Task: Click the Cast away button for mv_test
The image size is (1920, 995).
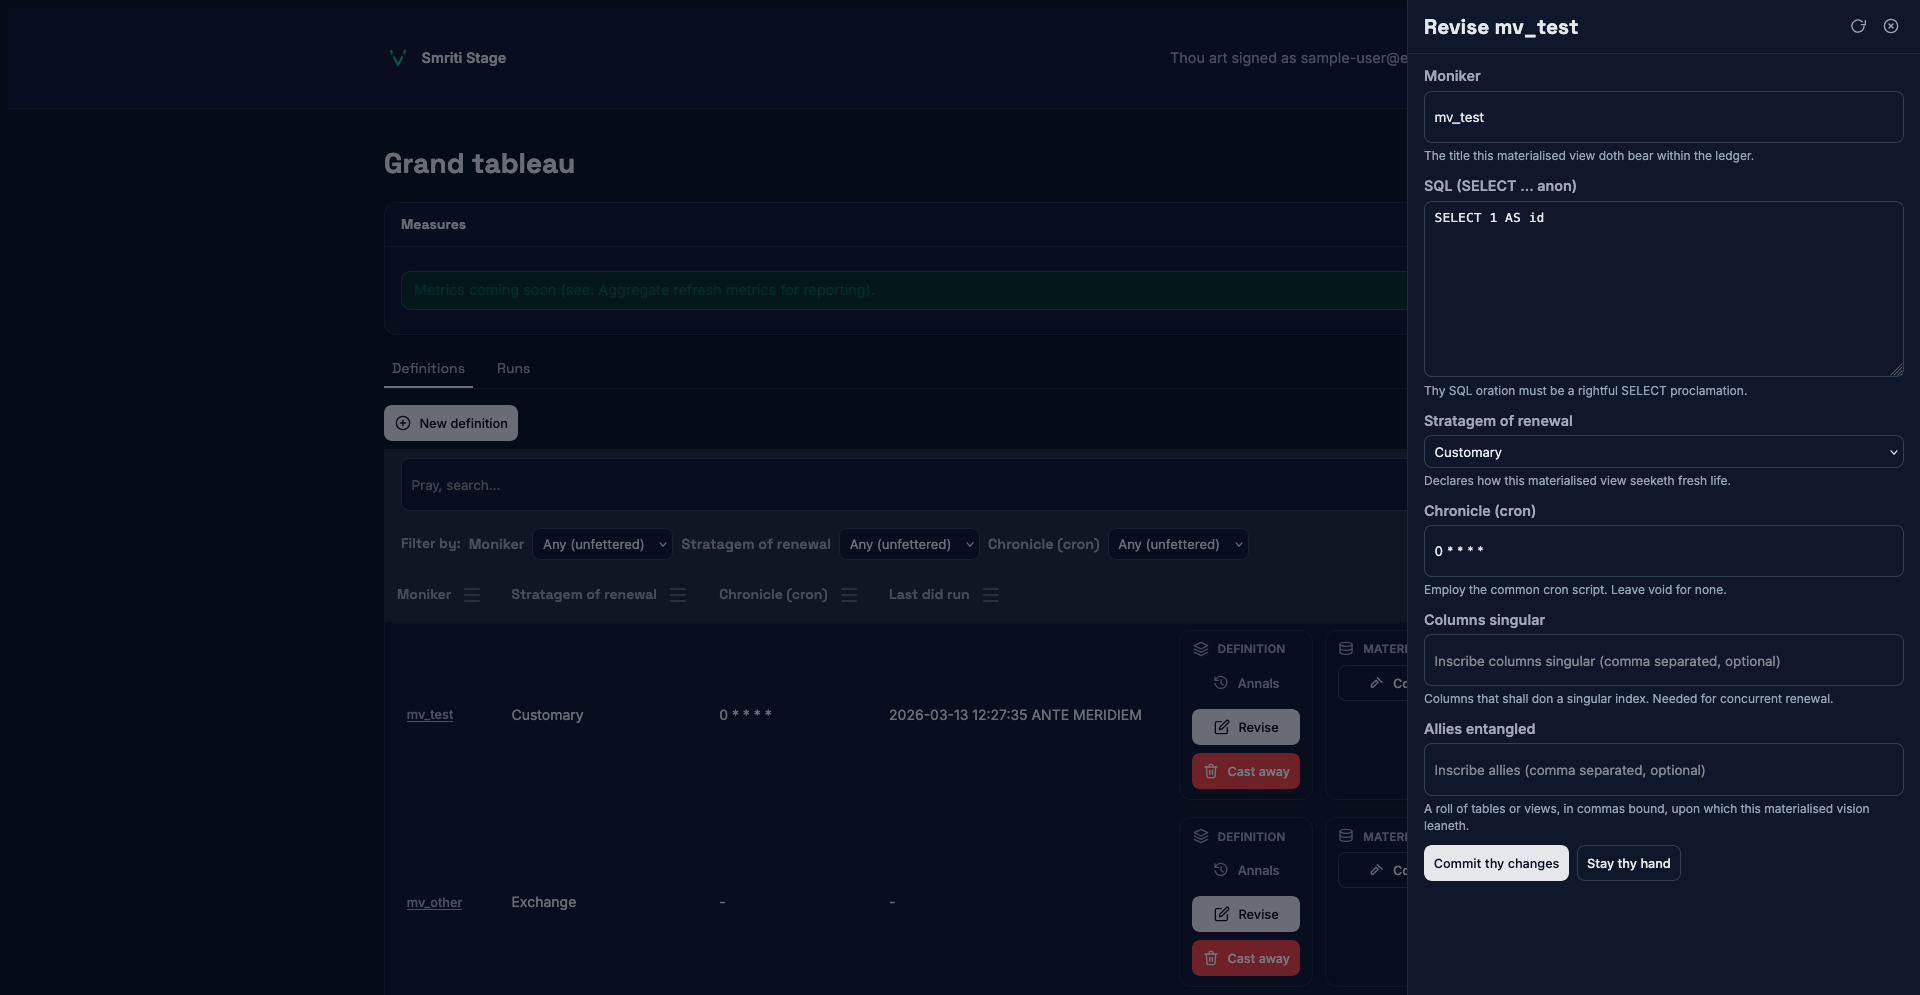Action: [x=1246, y=771]
